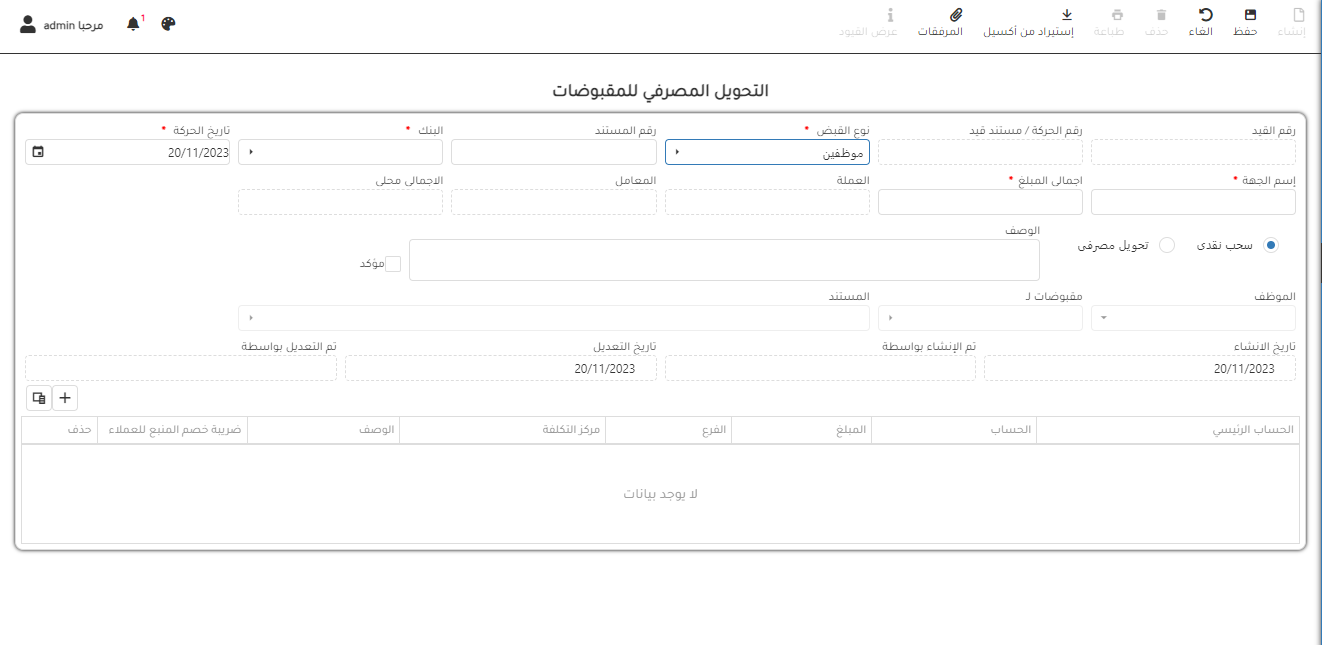The height and width of the screenshot is (645, 1322).
Task: Select the سحب نقدى radio button
Action: pyautogui.click(x=1271, y=245)
